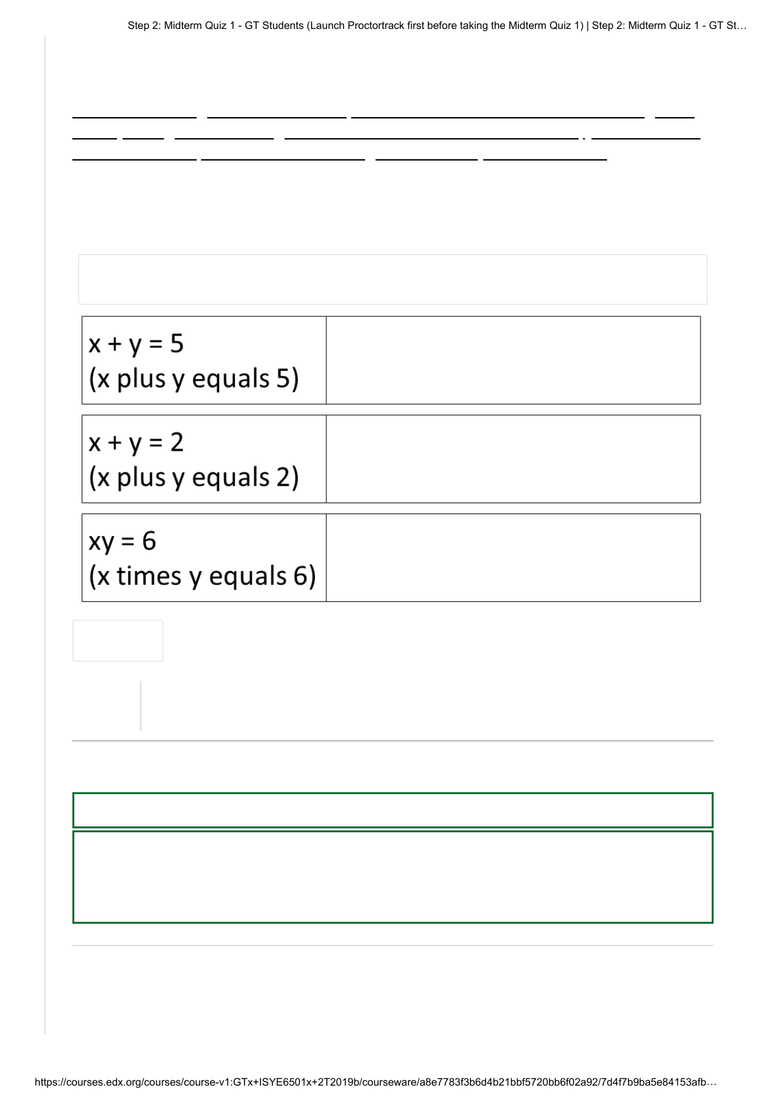
Task: Click the empty cell beside xy = 6
Action: pos(513,558)
